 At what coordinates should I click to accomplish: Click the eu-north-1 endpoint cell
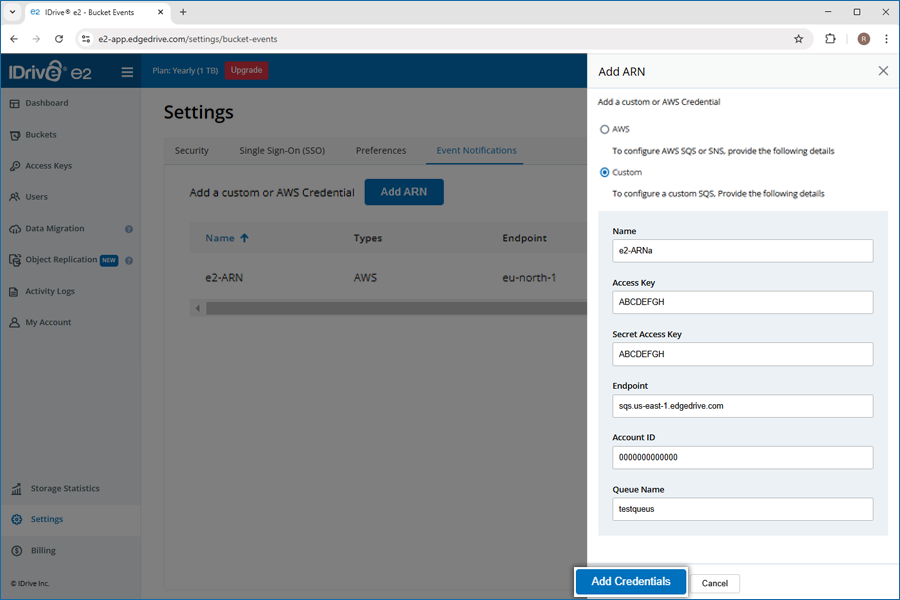[x=529, y=277]
